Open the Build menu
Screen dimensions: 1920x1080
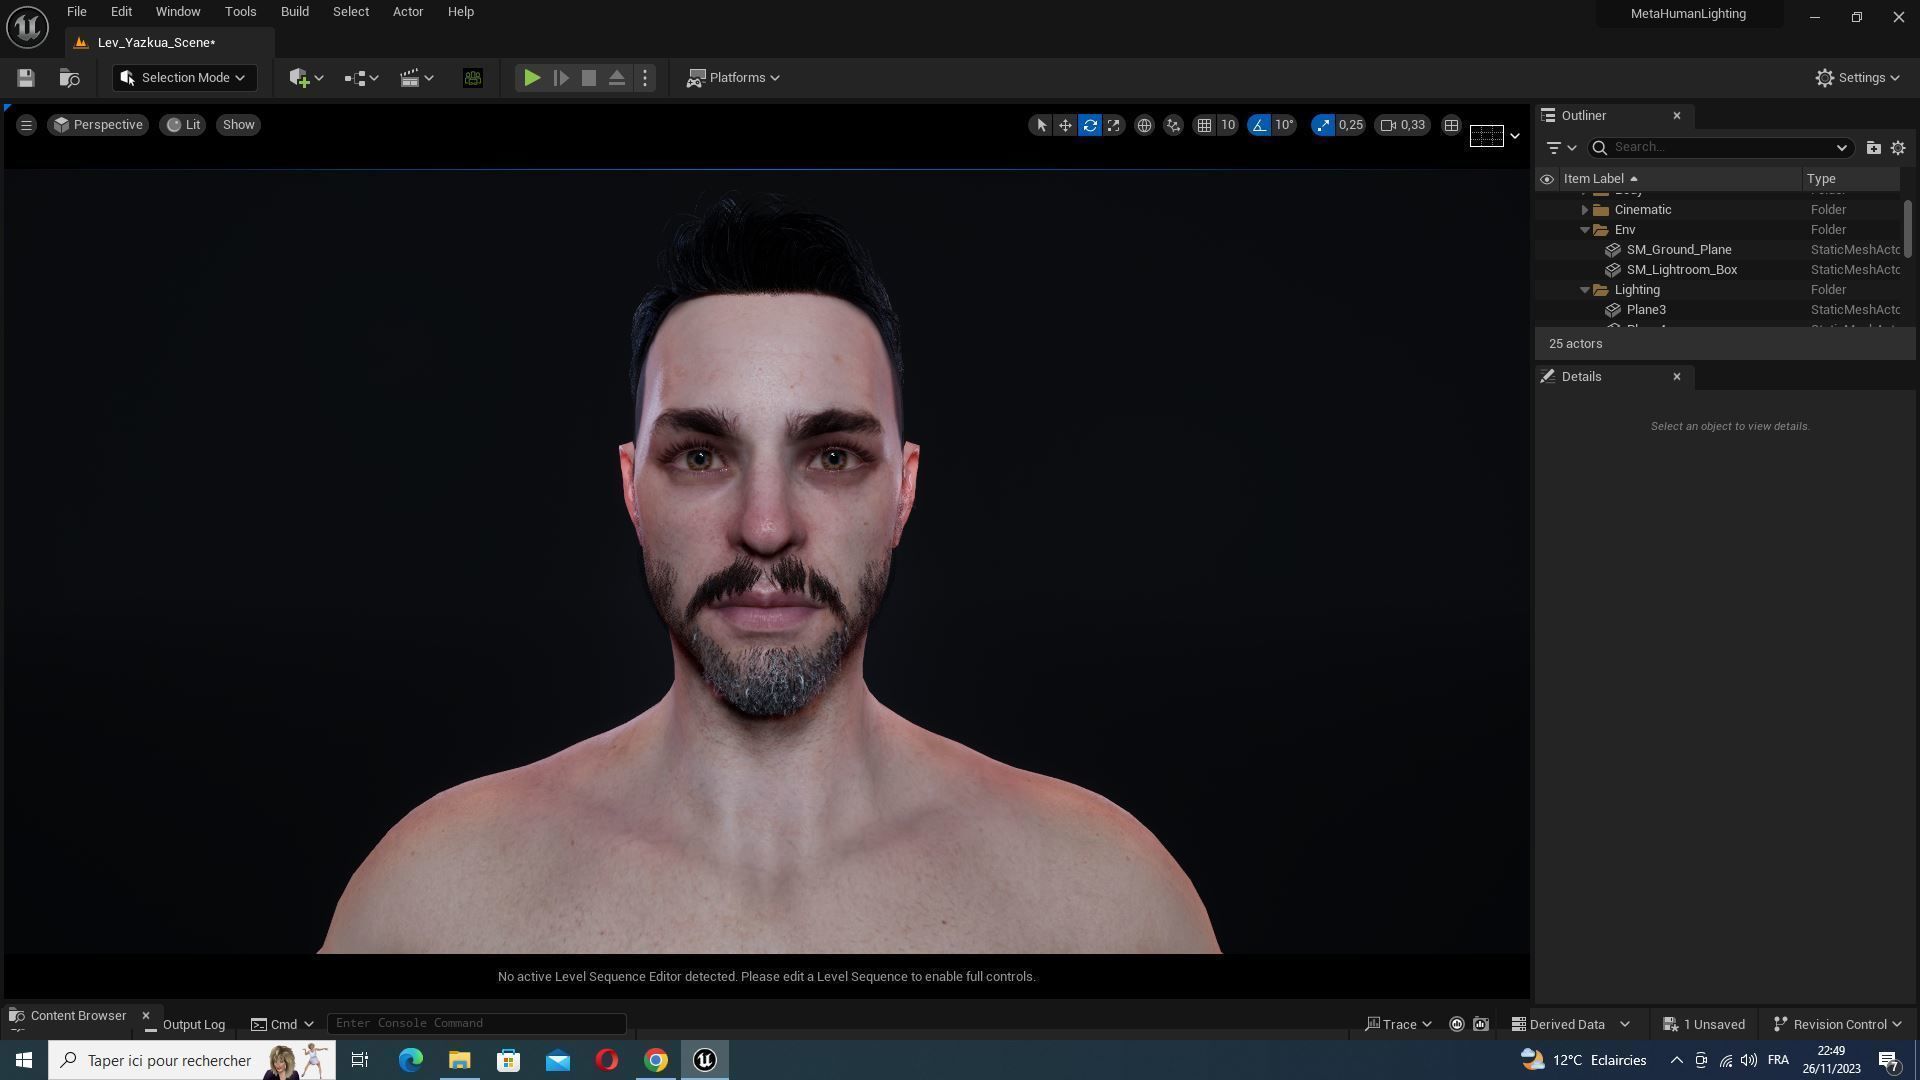click(294, 12)
